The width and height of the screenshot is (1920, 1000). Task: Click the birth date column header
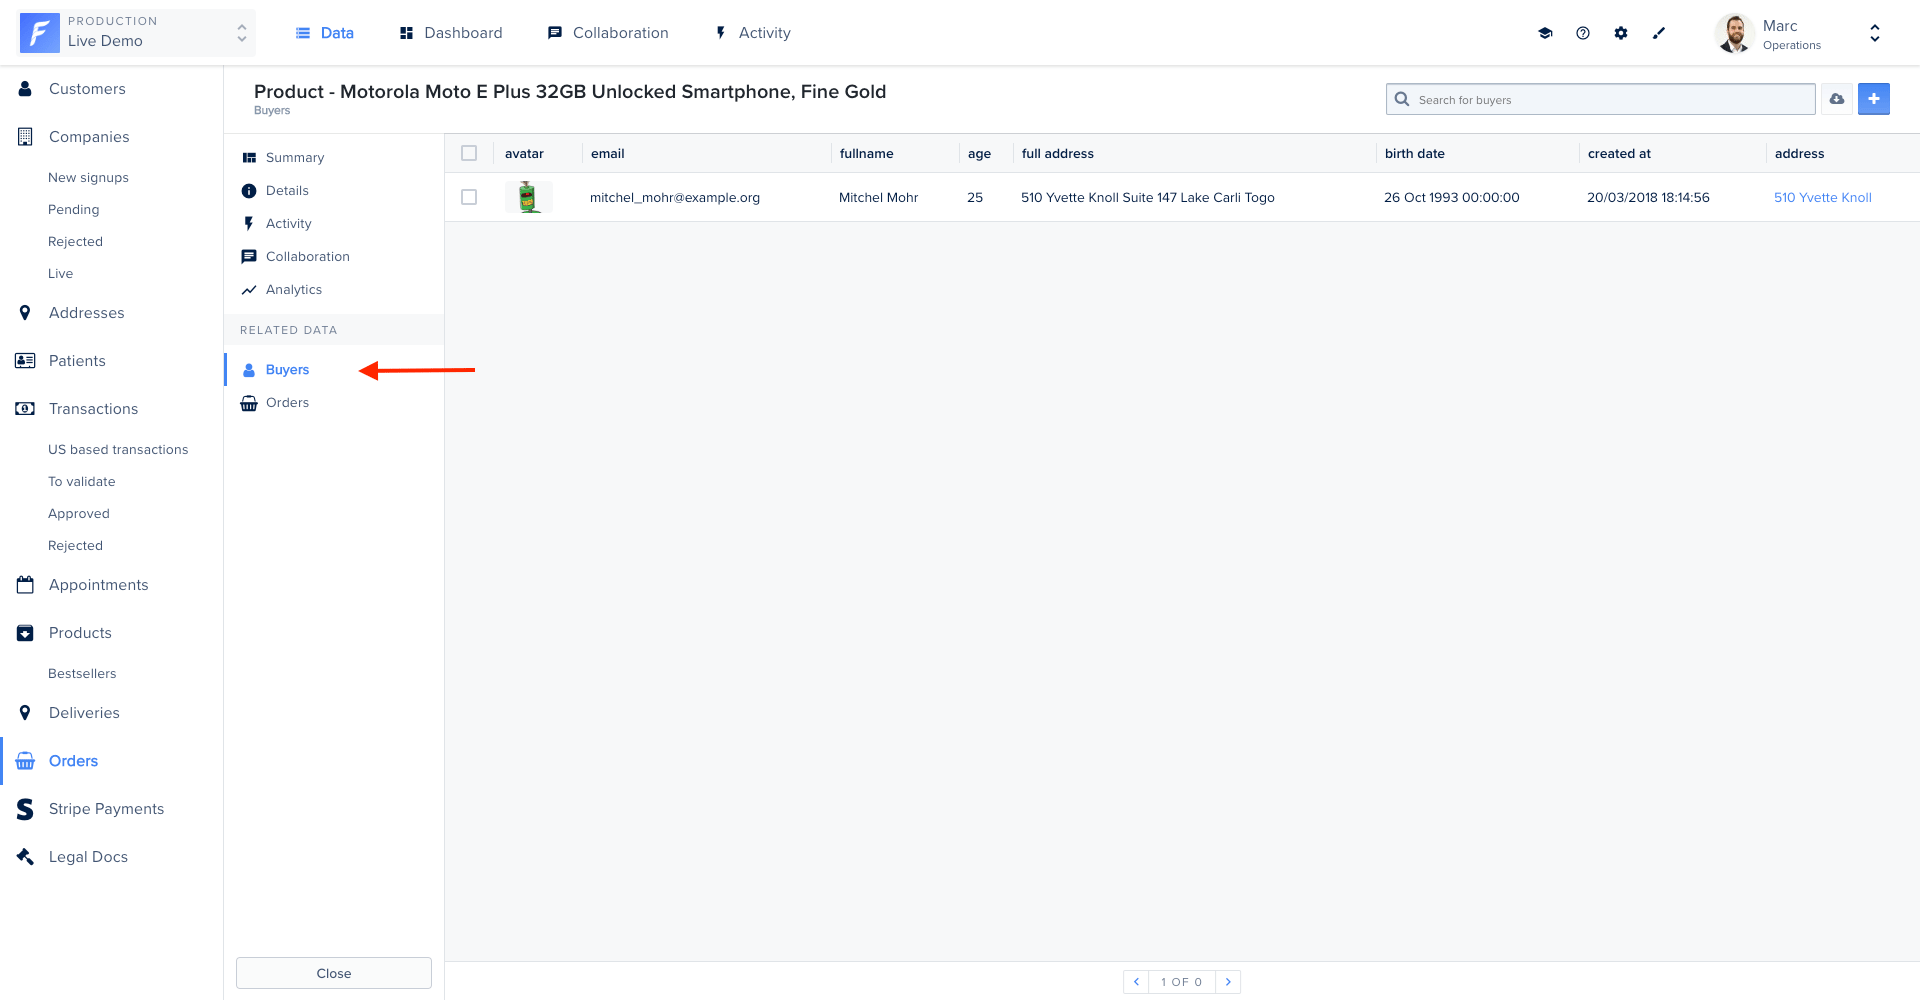[x=1415, y=154]
